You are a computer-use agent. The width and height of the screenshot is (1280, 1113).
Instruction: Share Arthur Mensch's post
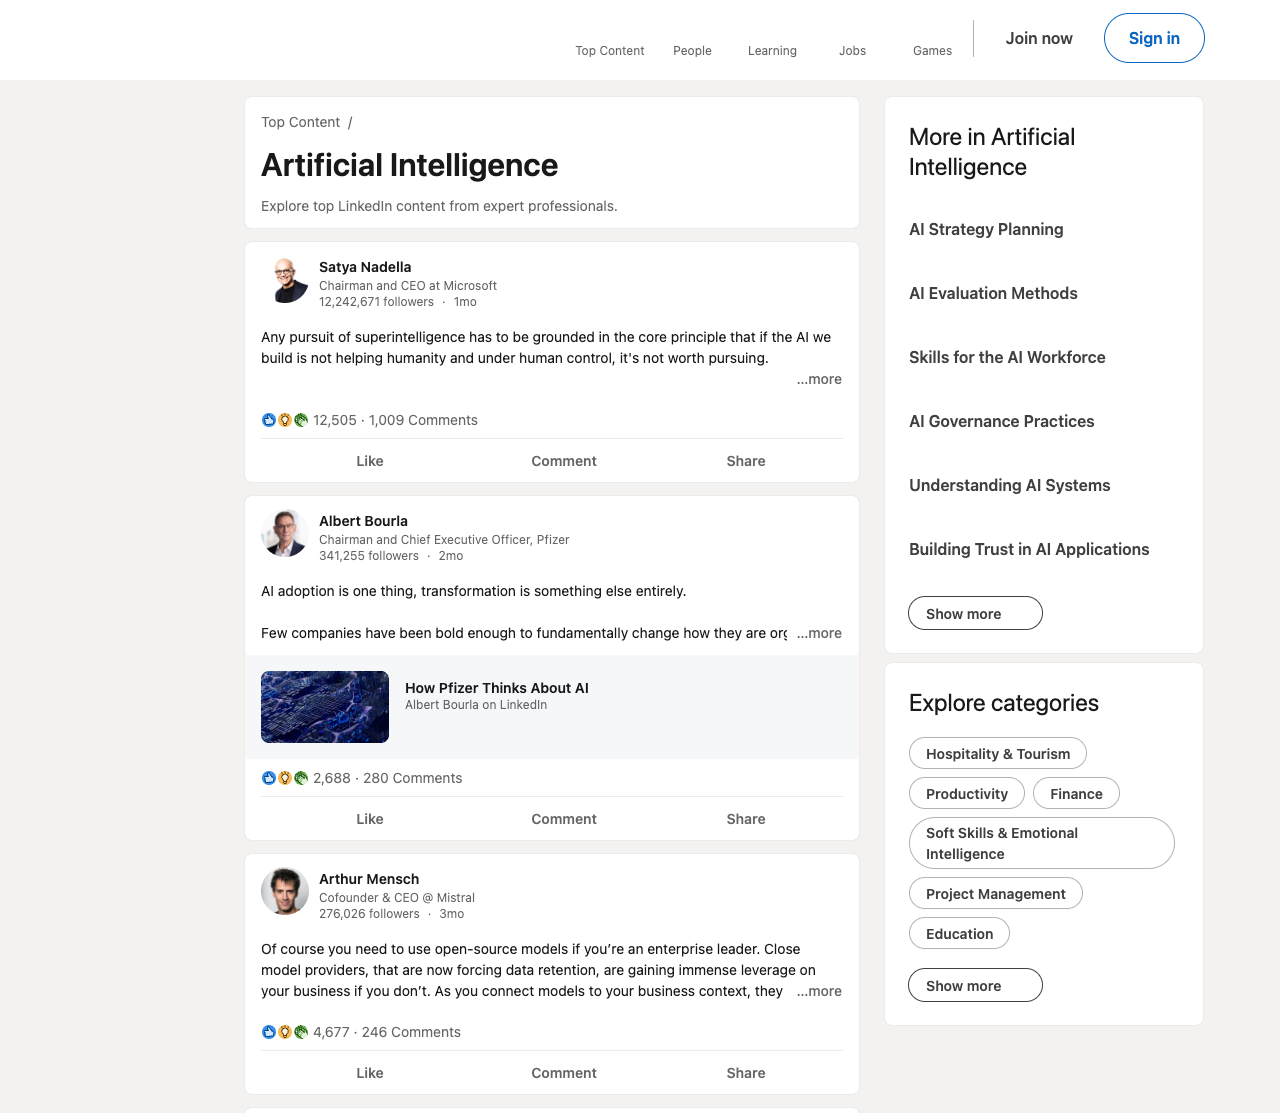(x=746, y=1073)
